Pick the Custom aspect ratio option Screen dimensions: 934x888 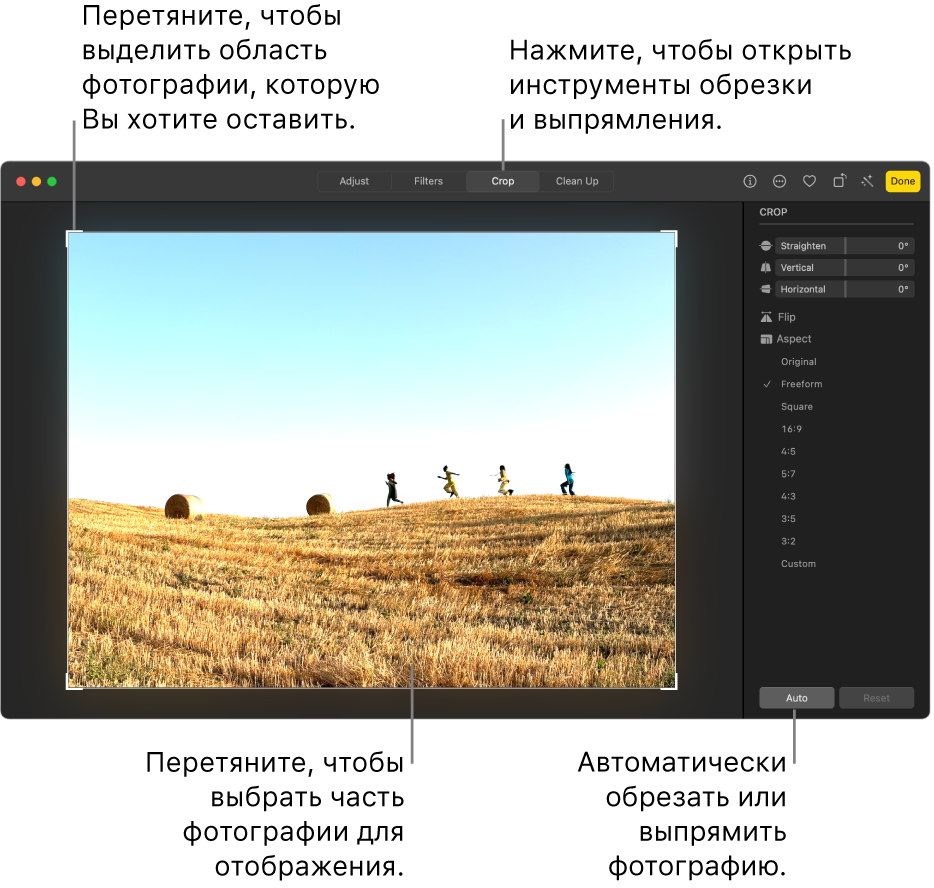[x=798, y=564]
